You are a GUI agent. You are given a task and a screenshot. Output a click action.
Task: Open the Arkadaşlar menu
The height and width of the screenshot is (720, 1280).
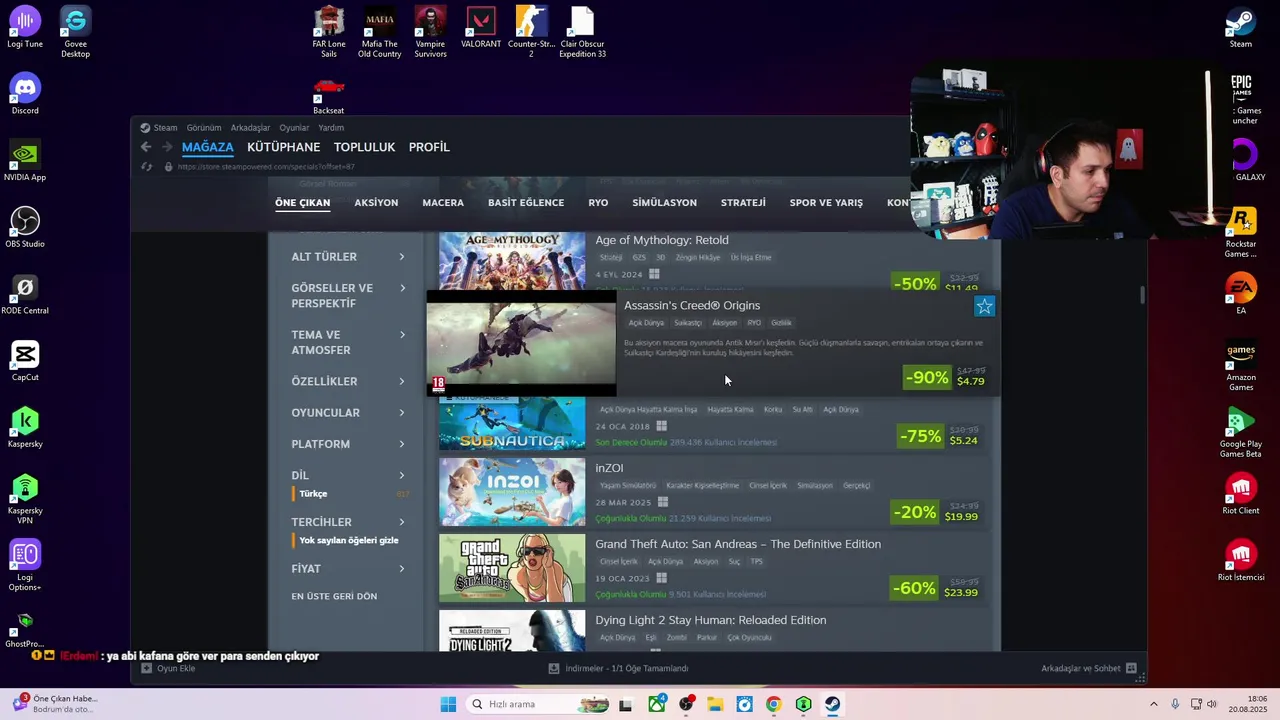(250, 128)
